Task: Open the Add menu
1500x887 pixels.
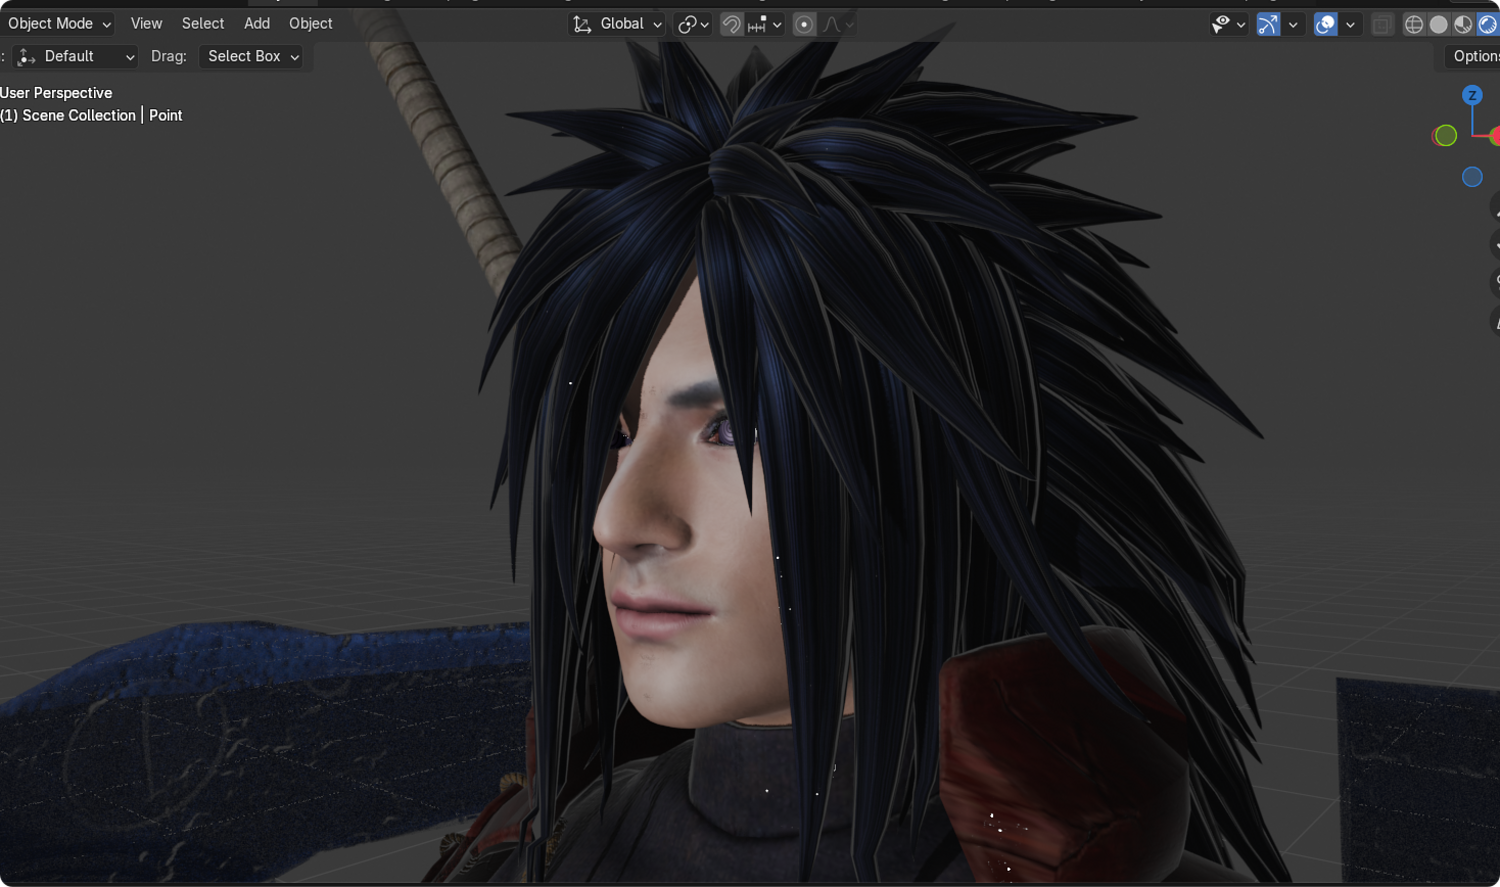Action: click(257, 23)
